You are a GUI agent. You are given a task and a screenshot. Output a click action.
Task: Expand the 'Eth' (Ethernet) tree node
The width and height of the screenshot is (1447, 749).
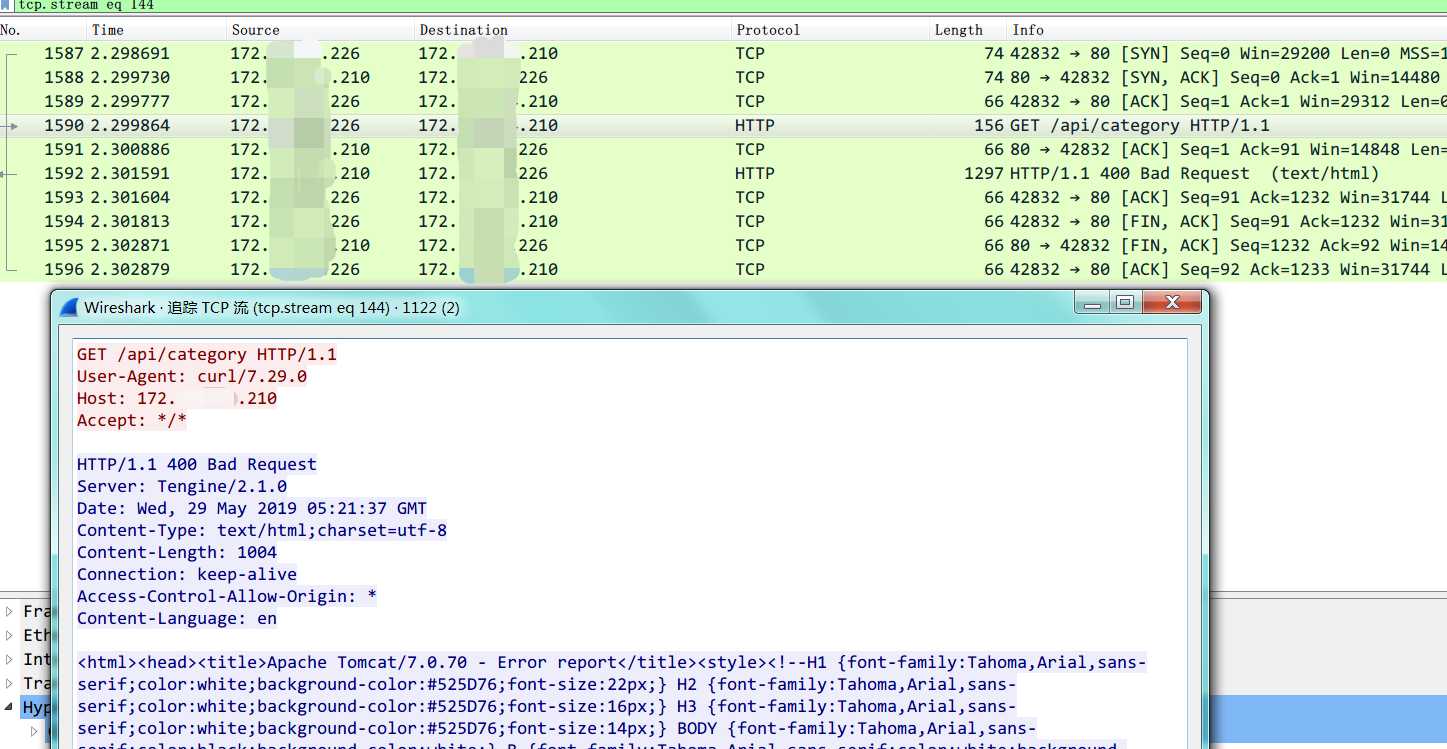tap(9, 635)
